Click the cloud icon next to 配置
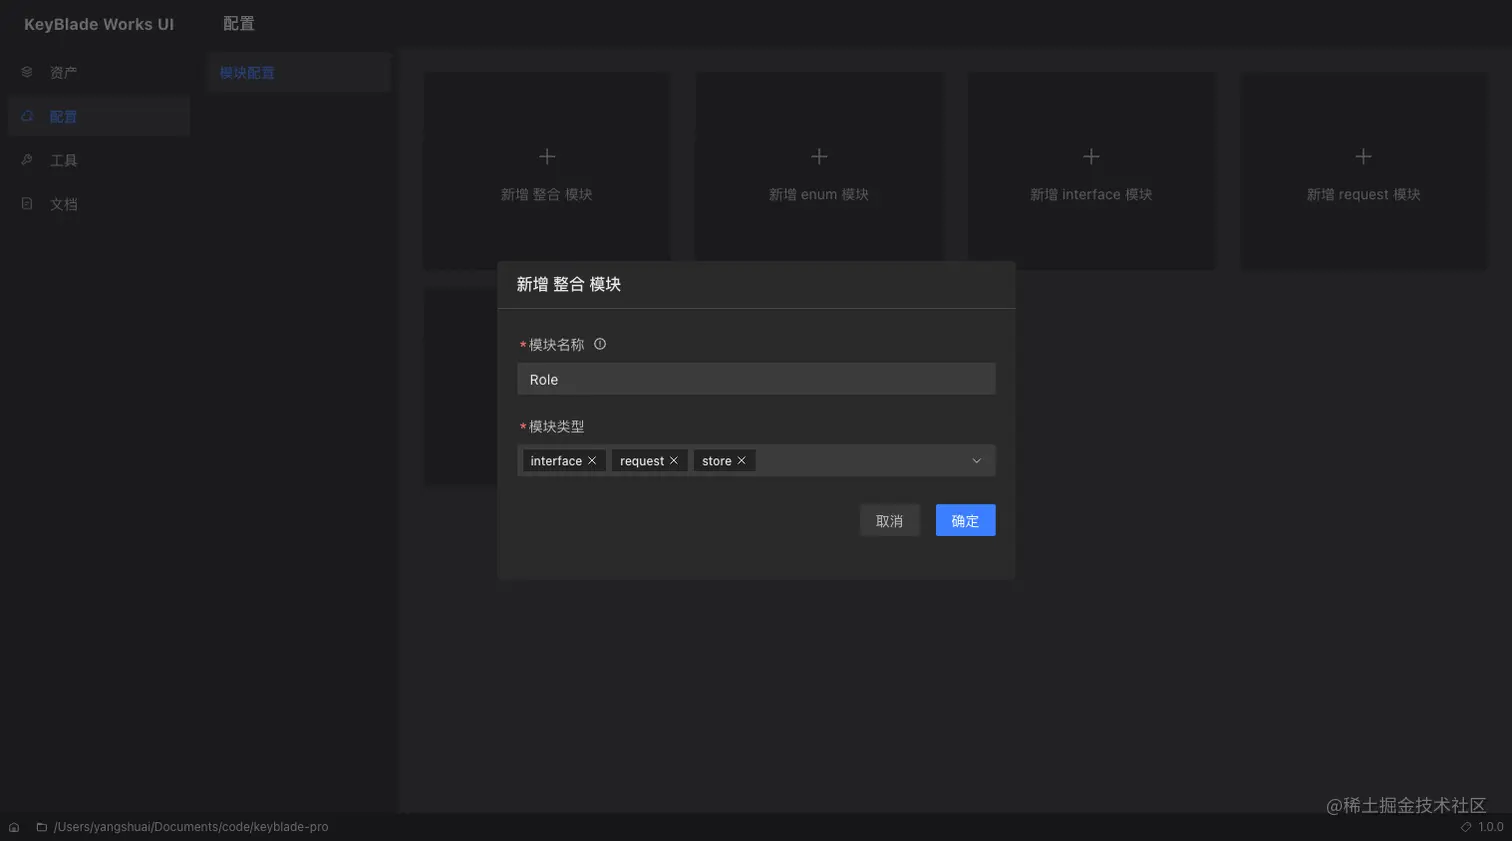This screenshot has height=841, width=1512. 25,115
